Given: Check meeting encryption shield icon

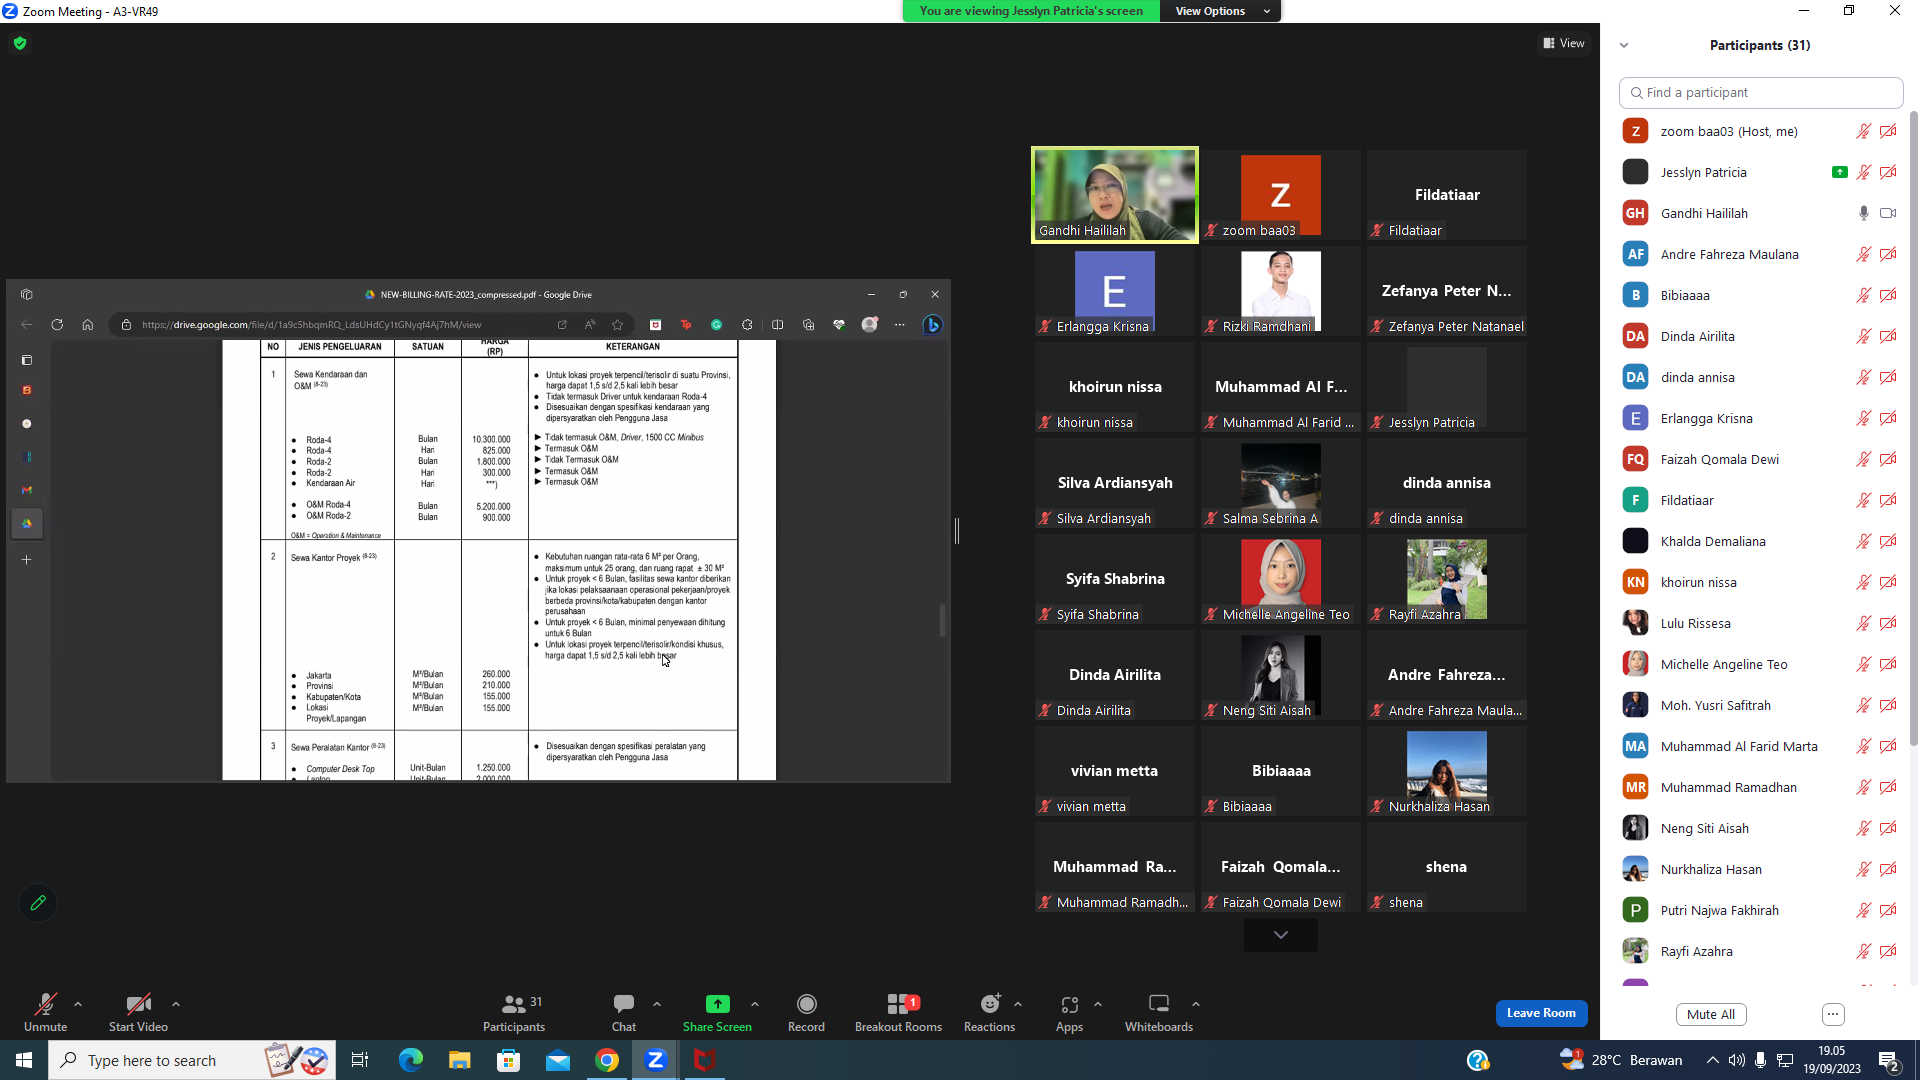Looking at the screenshot, I should (x=20, y=43).
